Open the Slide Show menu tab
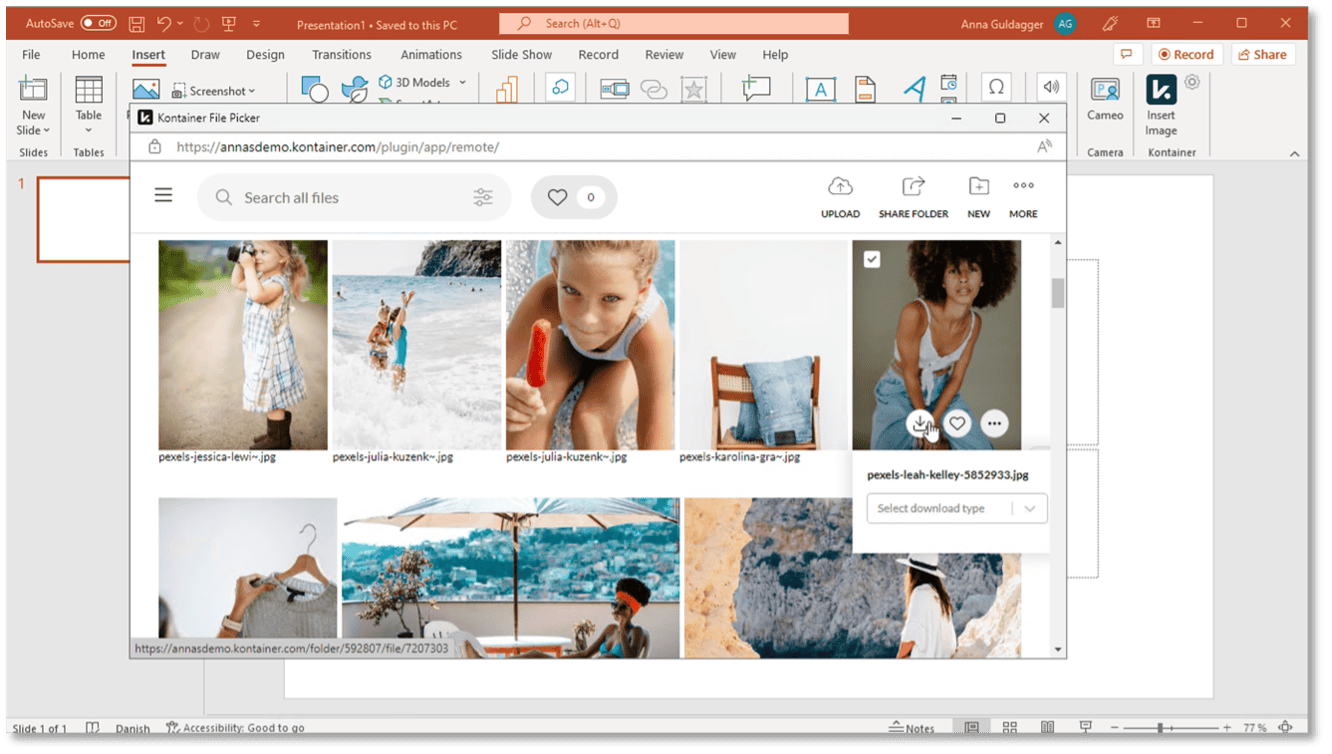The image size is (1332, 754). (x=521, y=54)
